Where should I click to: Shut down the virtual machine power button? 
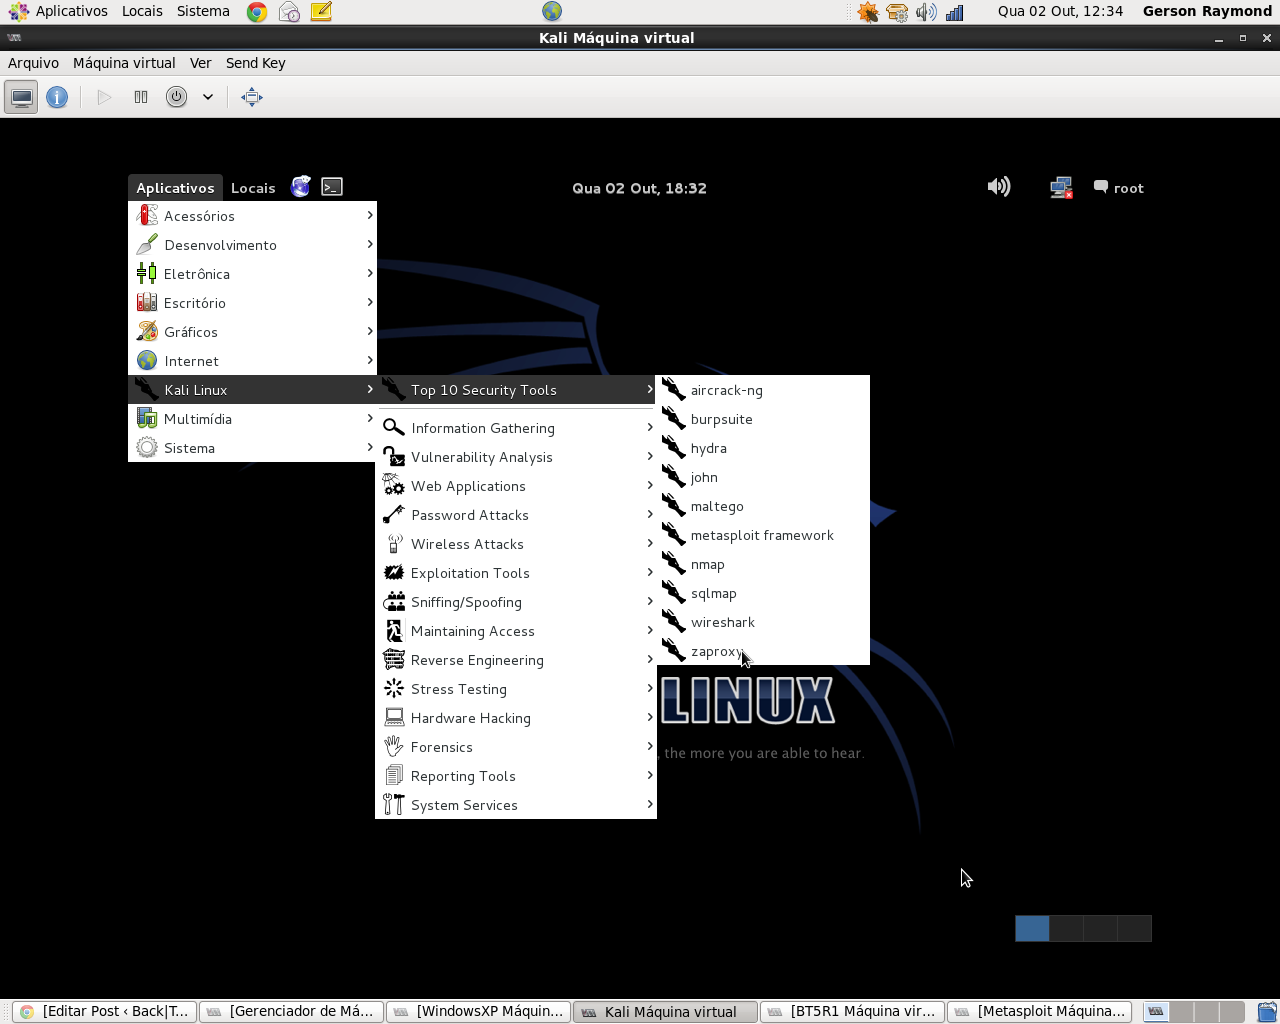pyautogui.click(x=177, y=97)
